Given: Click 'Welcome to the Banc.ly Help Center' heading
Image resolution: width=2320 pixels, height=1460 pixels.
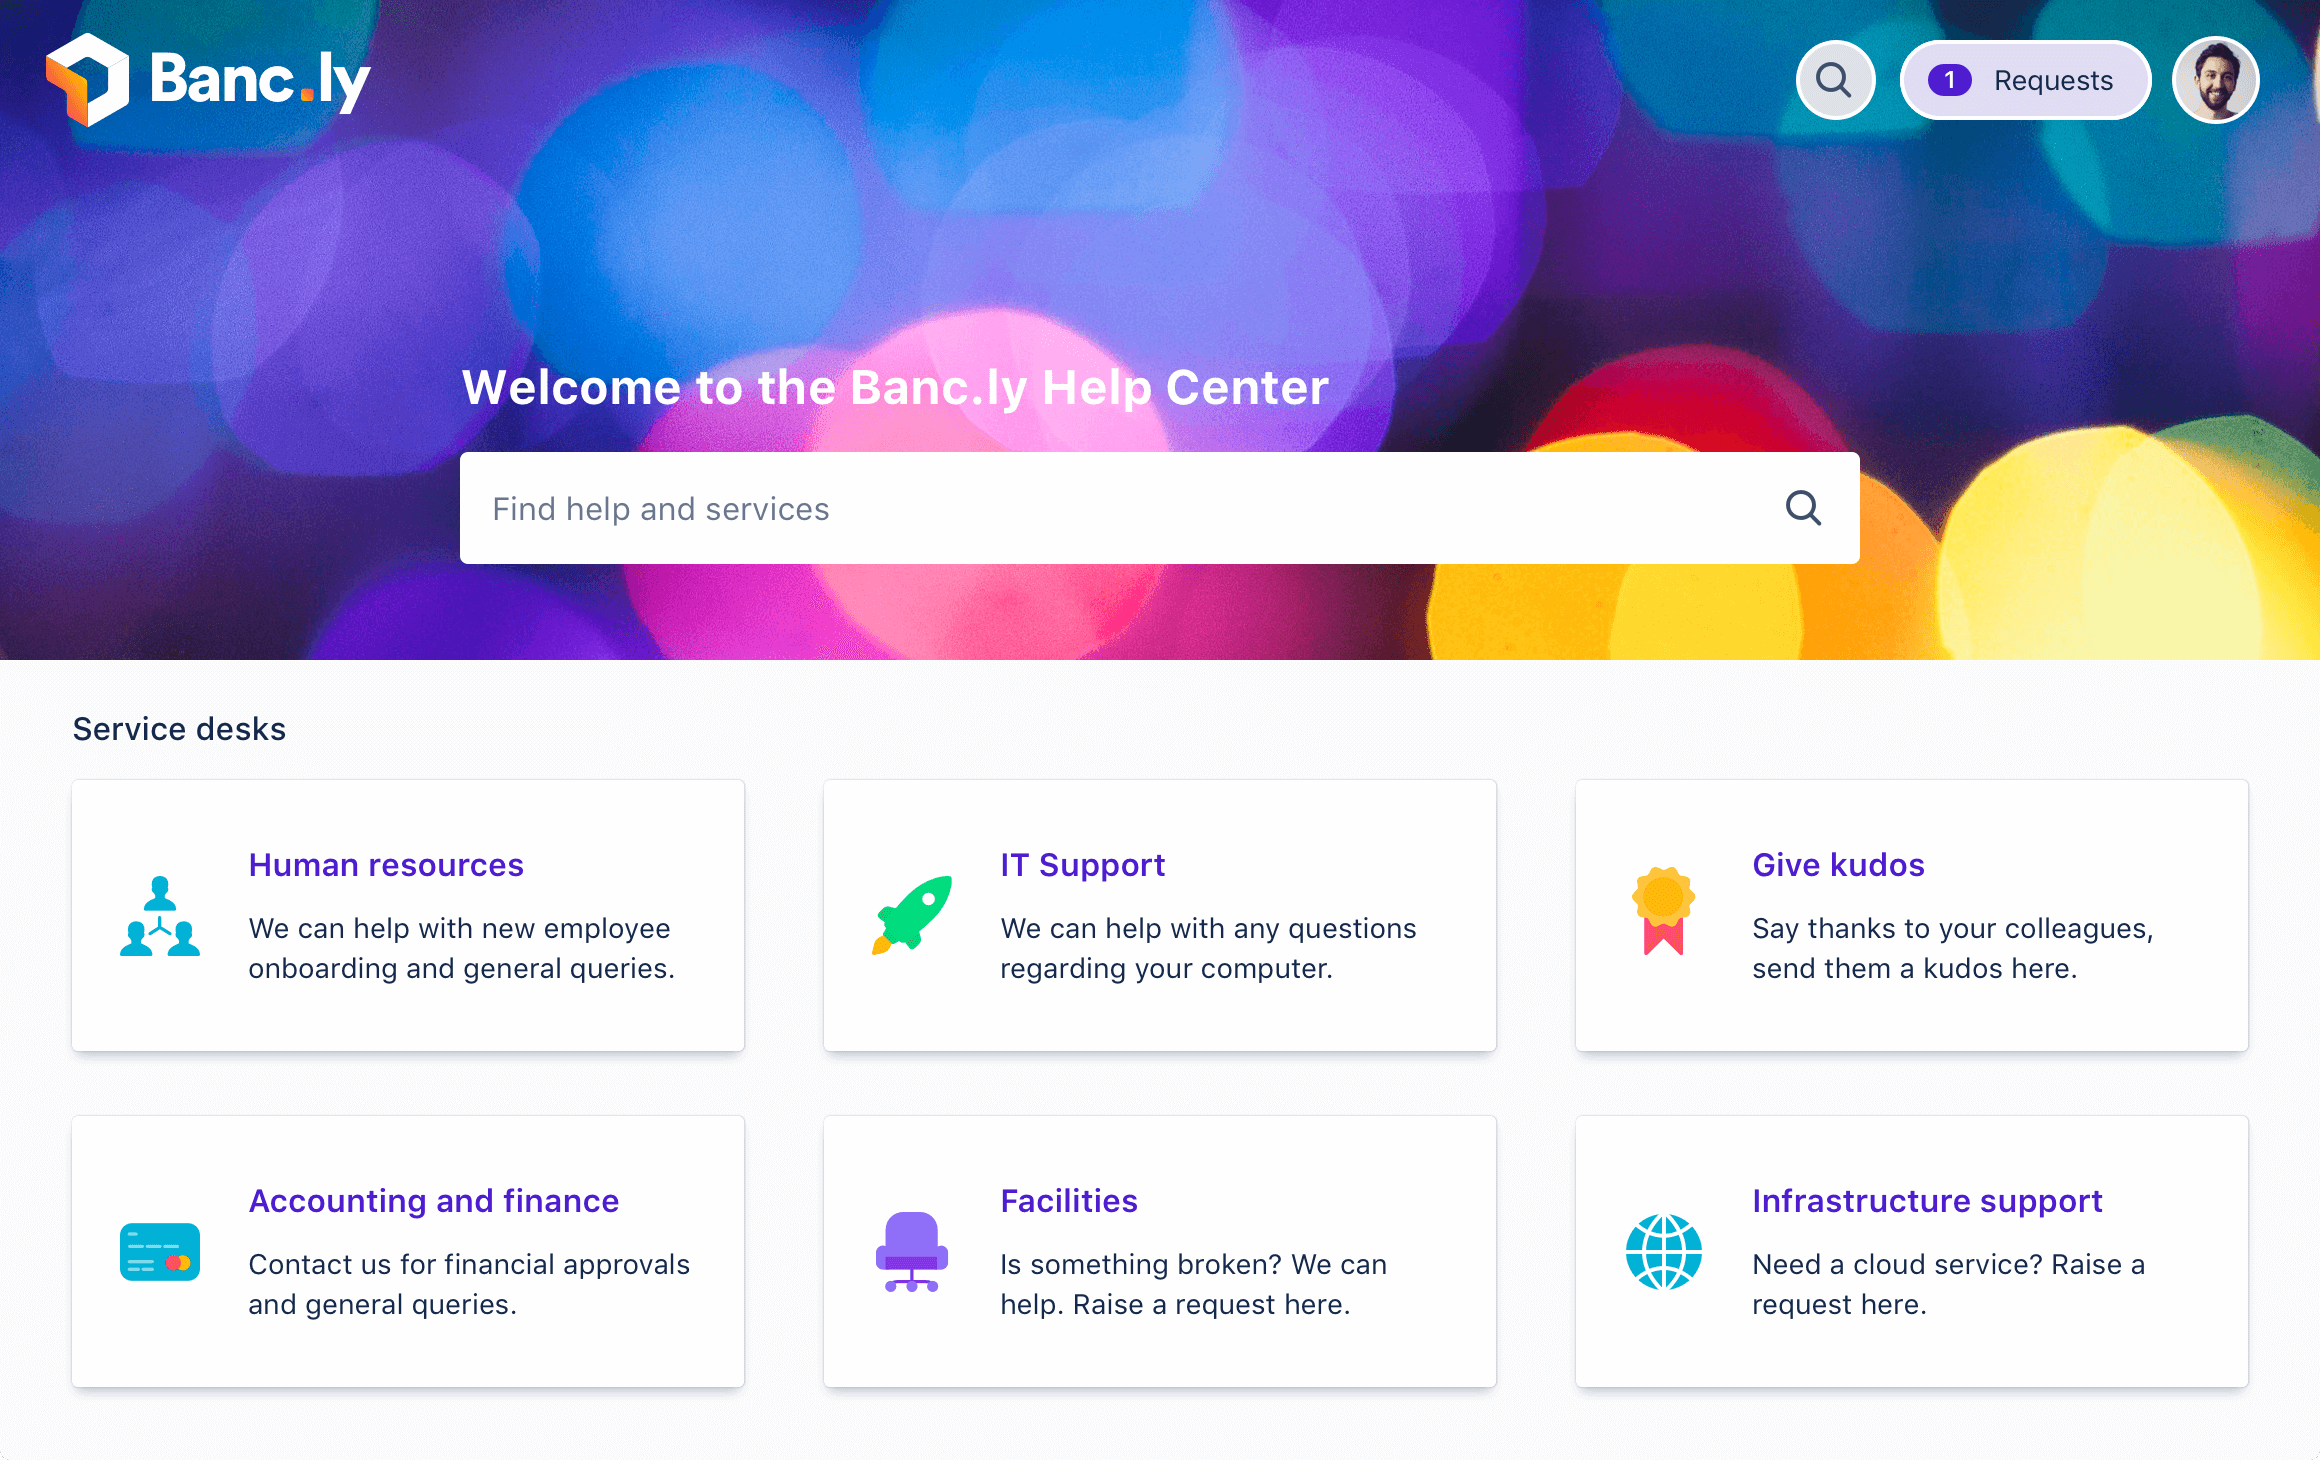Looking at the screenshot, I should point(895,388).
